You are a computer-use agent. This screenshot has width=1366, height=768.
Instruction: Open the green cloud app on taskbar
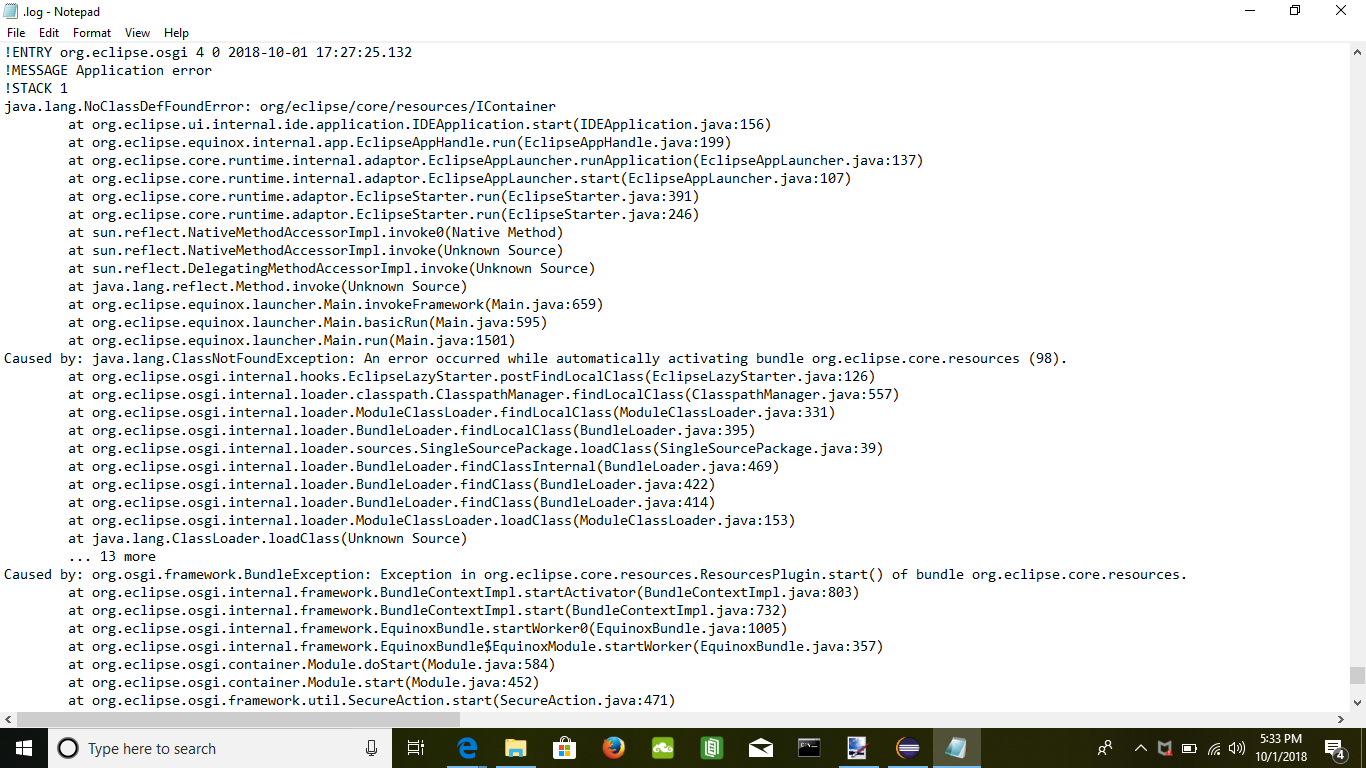[663, 748]
